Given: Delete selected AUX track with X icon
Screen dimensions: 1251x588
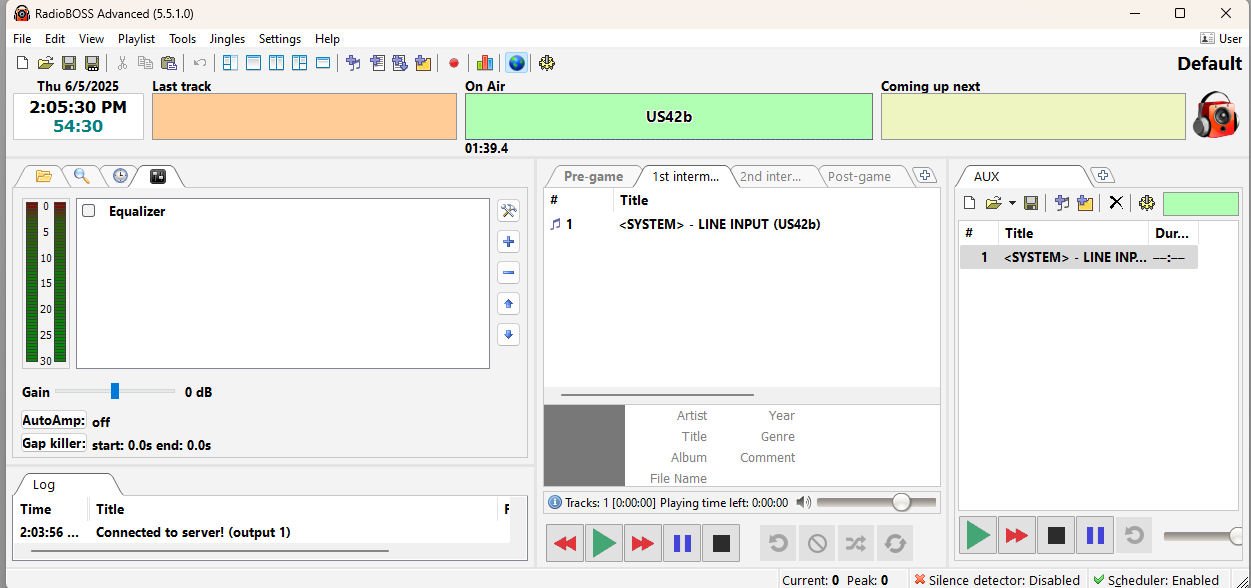Looking at the screenshot, I should (x=1116, y=203).
